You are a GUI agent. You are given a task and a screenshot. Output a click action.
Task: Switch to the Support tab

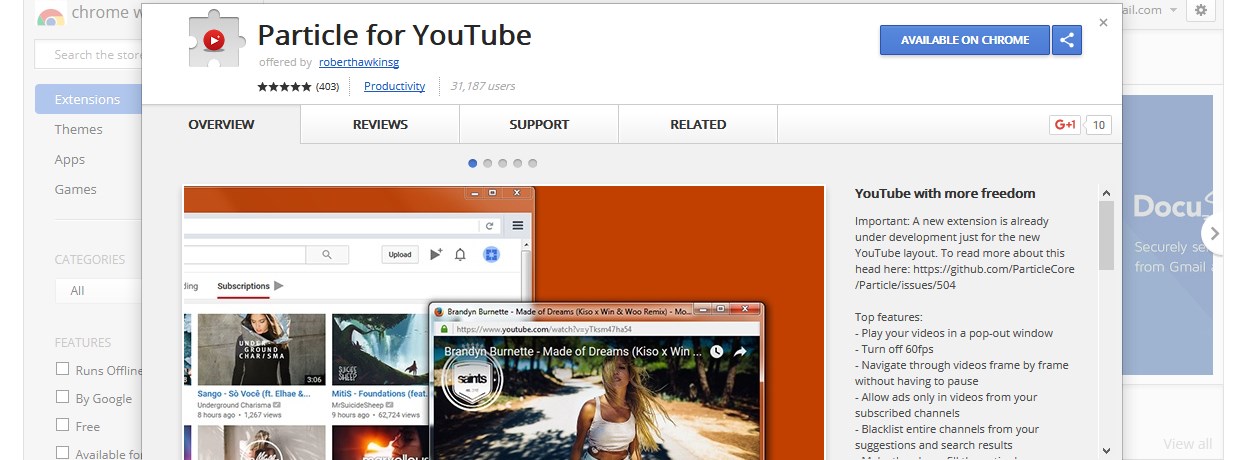coord(539,125)
